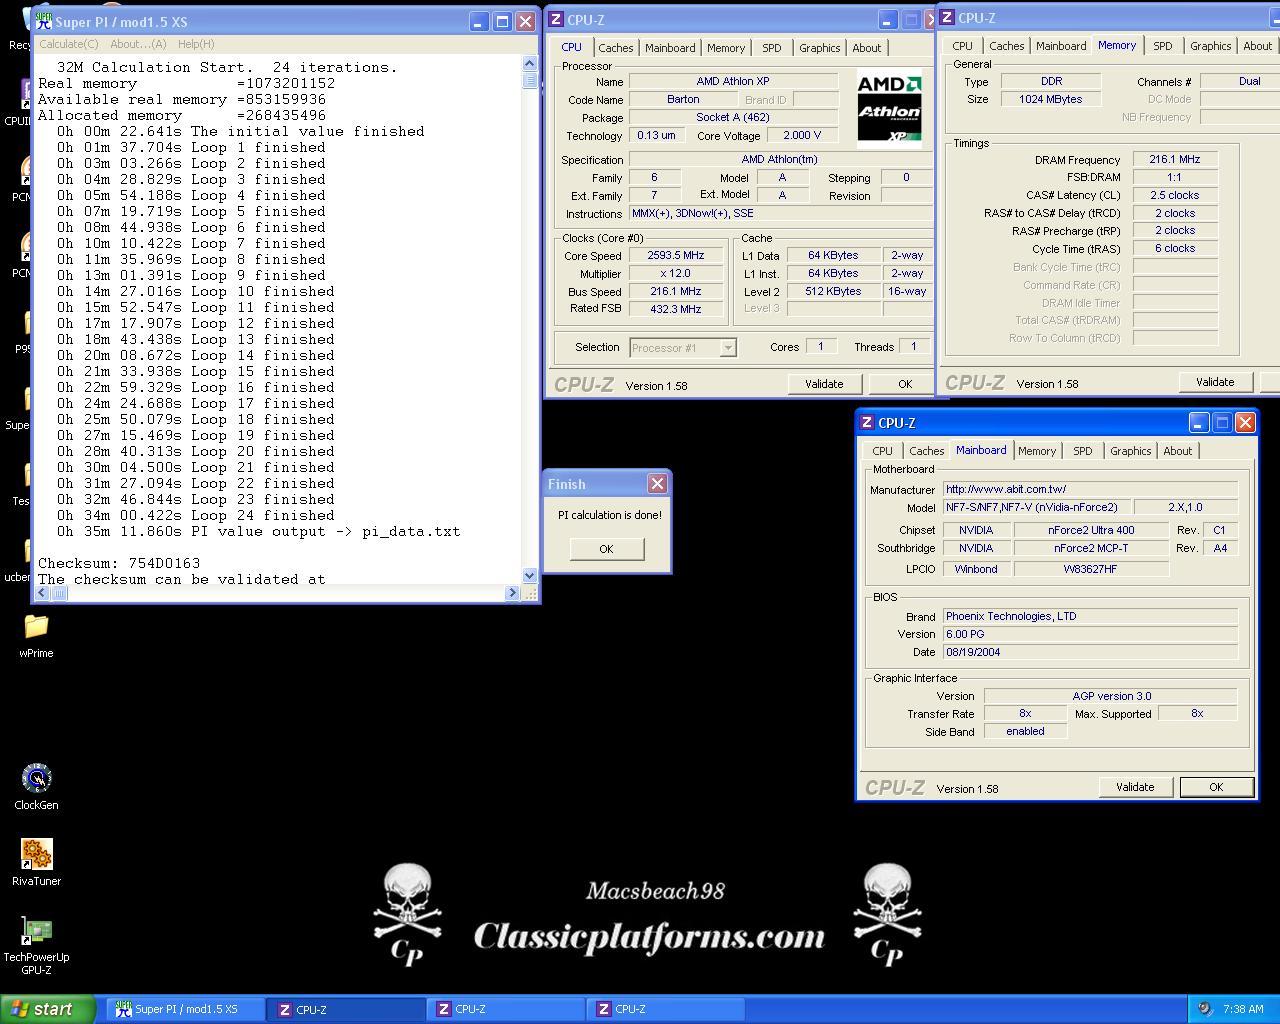Select the nForce2 Ultra 400 chipset field
Screen dimensions: 1280x1024
[x=1091, y=530]
